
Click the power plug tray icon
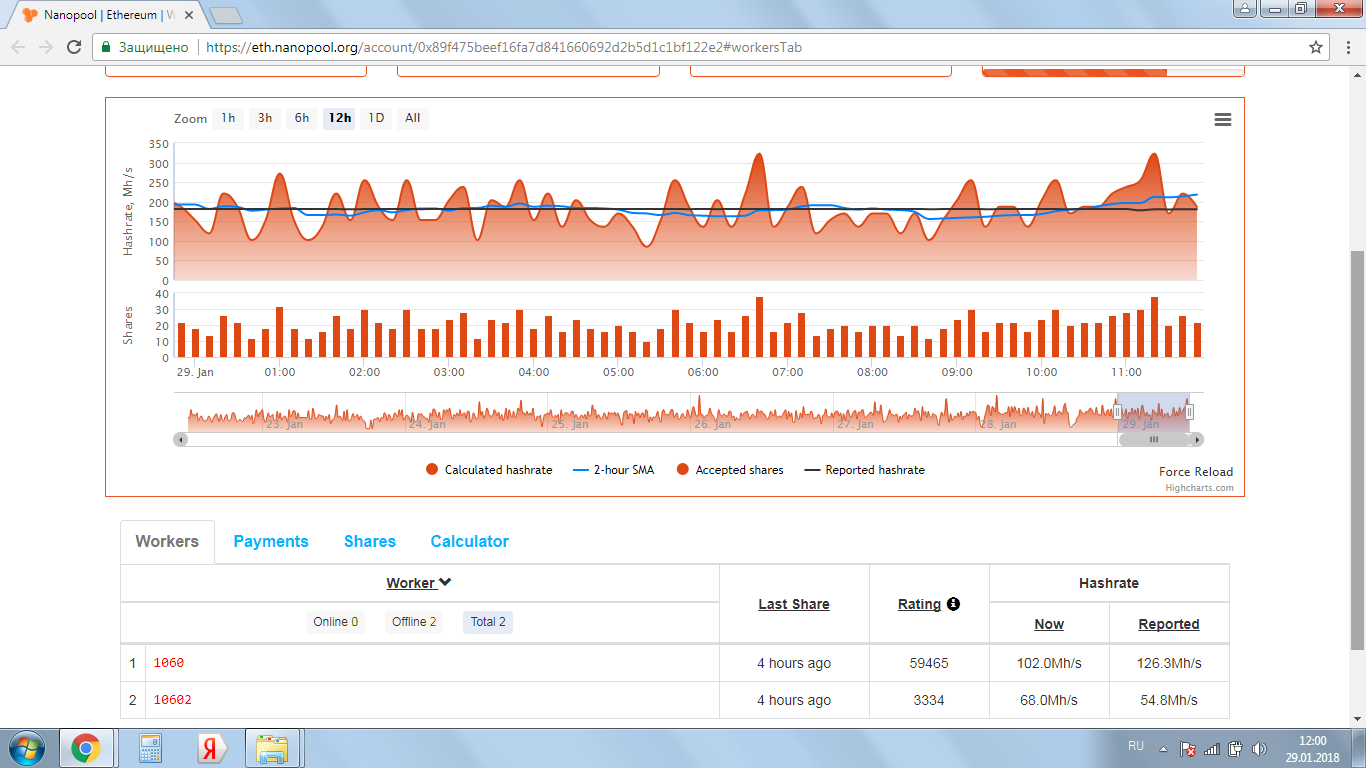[1236, 748]
